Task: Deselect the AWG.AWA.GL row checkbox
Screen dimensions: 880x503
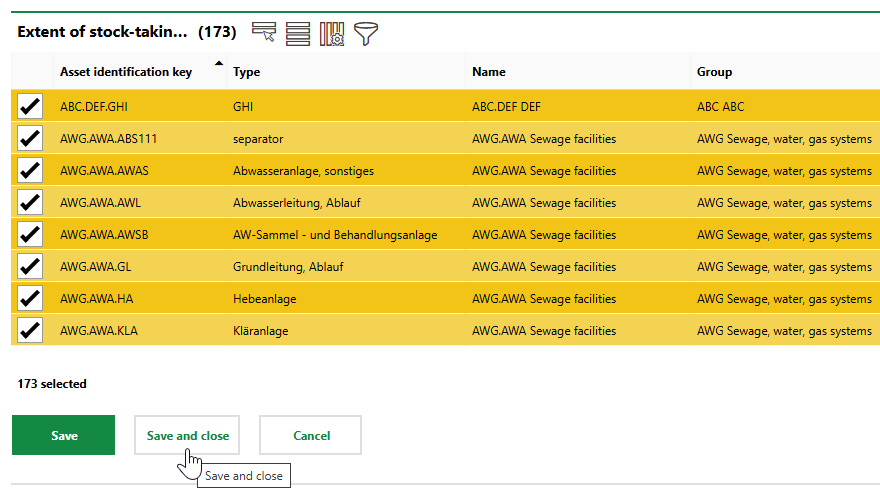Action: 30,266
